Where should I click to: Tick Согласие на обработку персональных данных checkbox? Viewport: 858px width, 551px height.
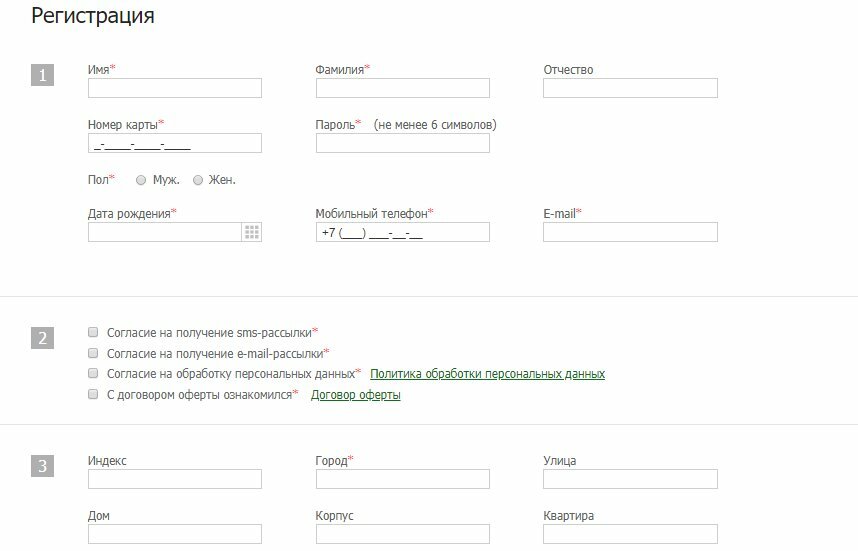point(93,373)
